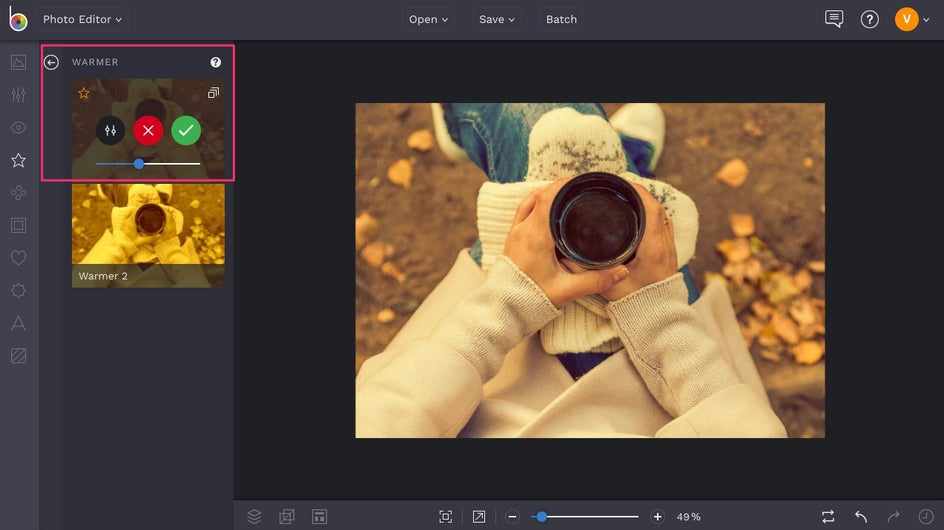Expand the Save menu
Screen dimensions: 944x530
497,19
